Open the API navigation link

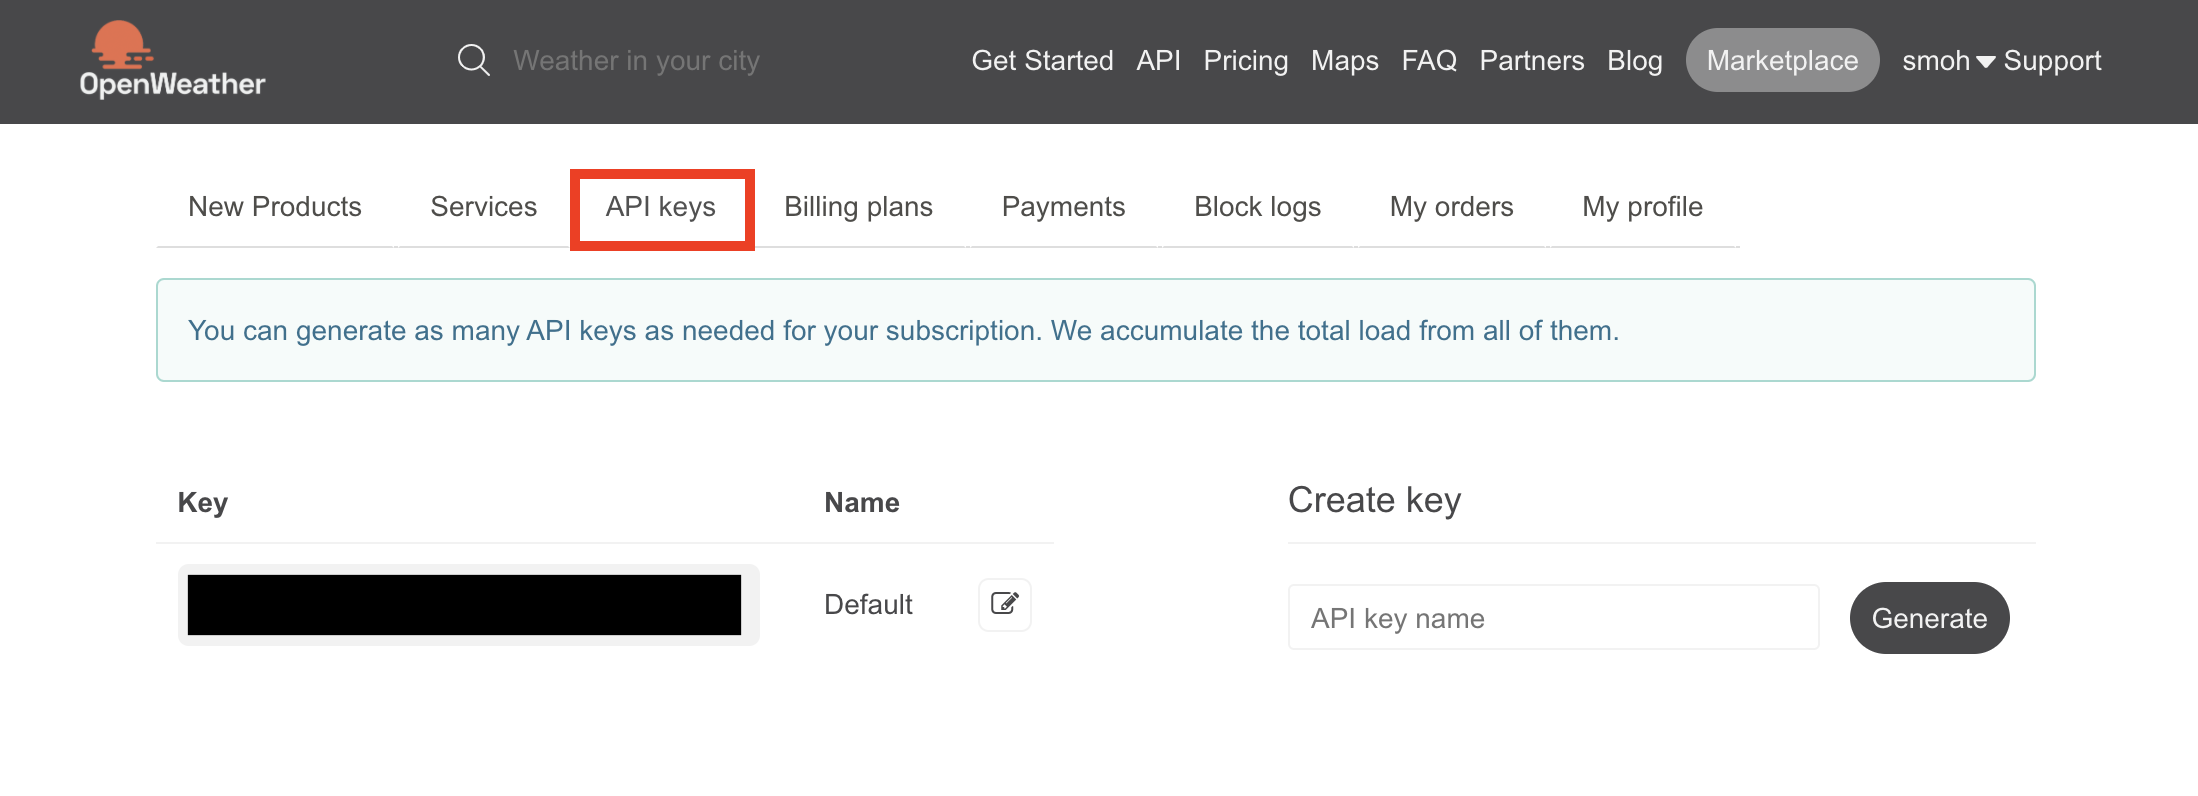pyautogui.click(x=1158, y=61)
